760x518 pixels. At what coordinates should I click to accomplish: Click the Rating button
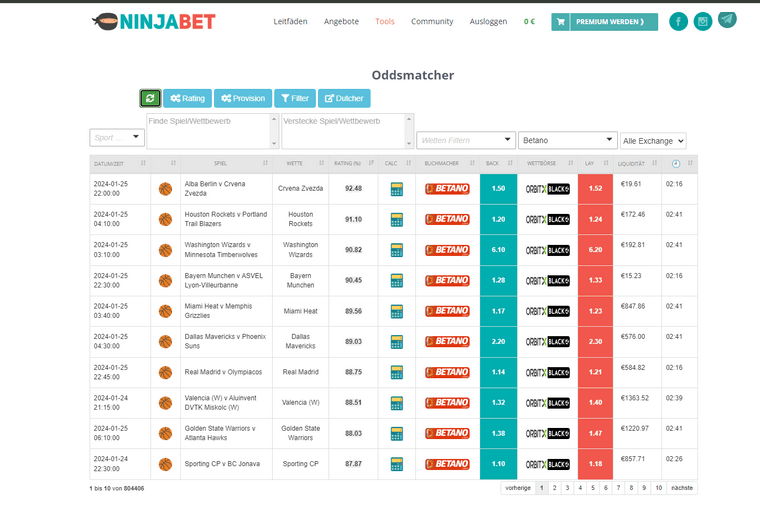[188, 98]
